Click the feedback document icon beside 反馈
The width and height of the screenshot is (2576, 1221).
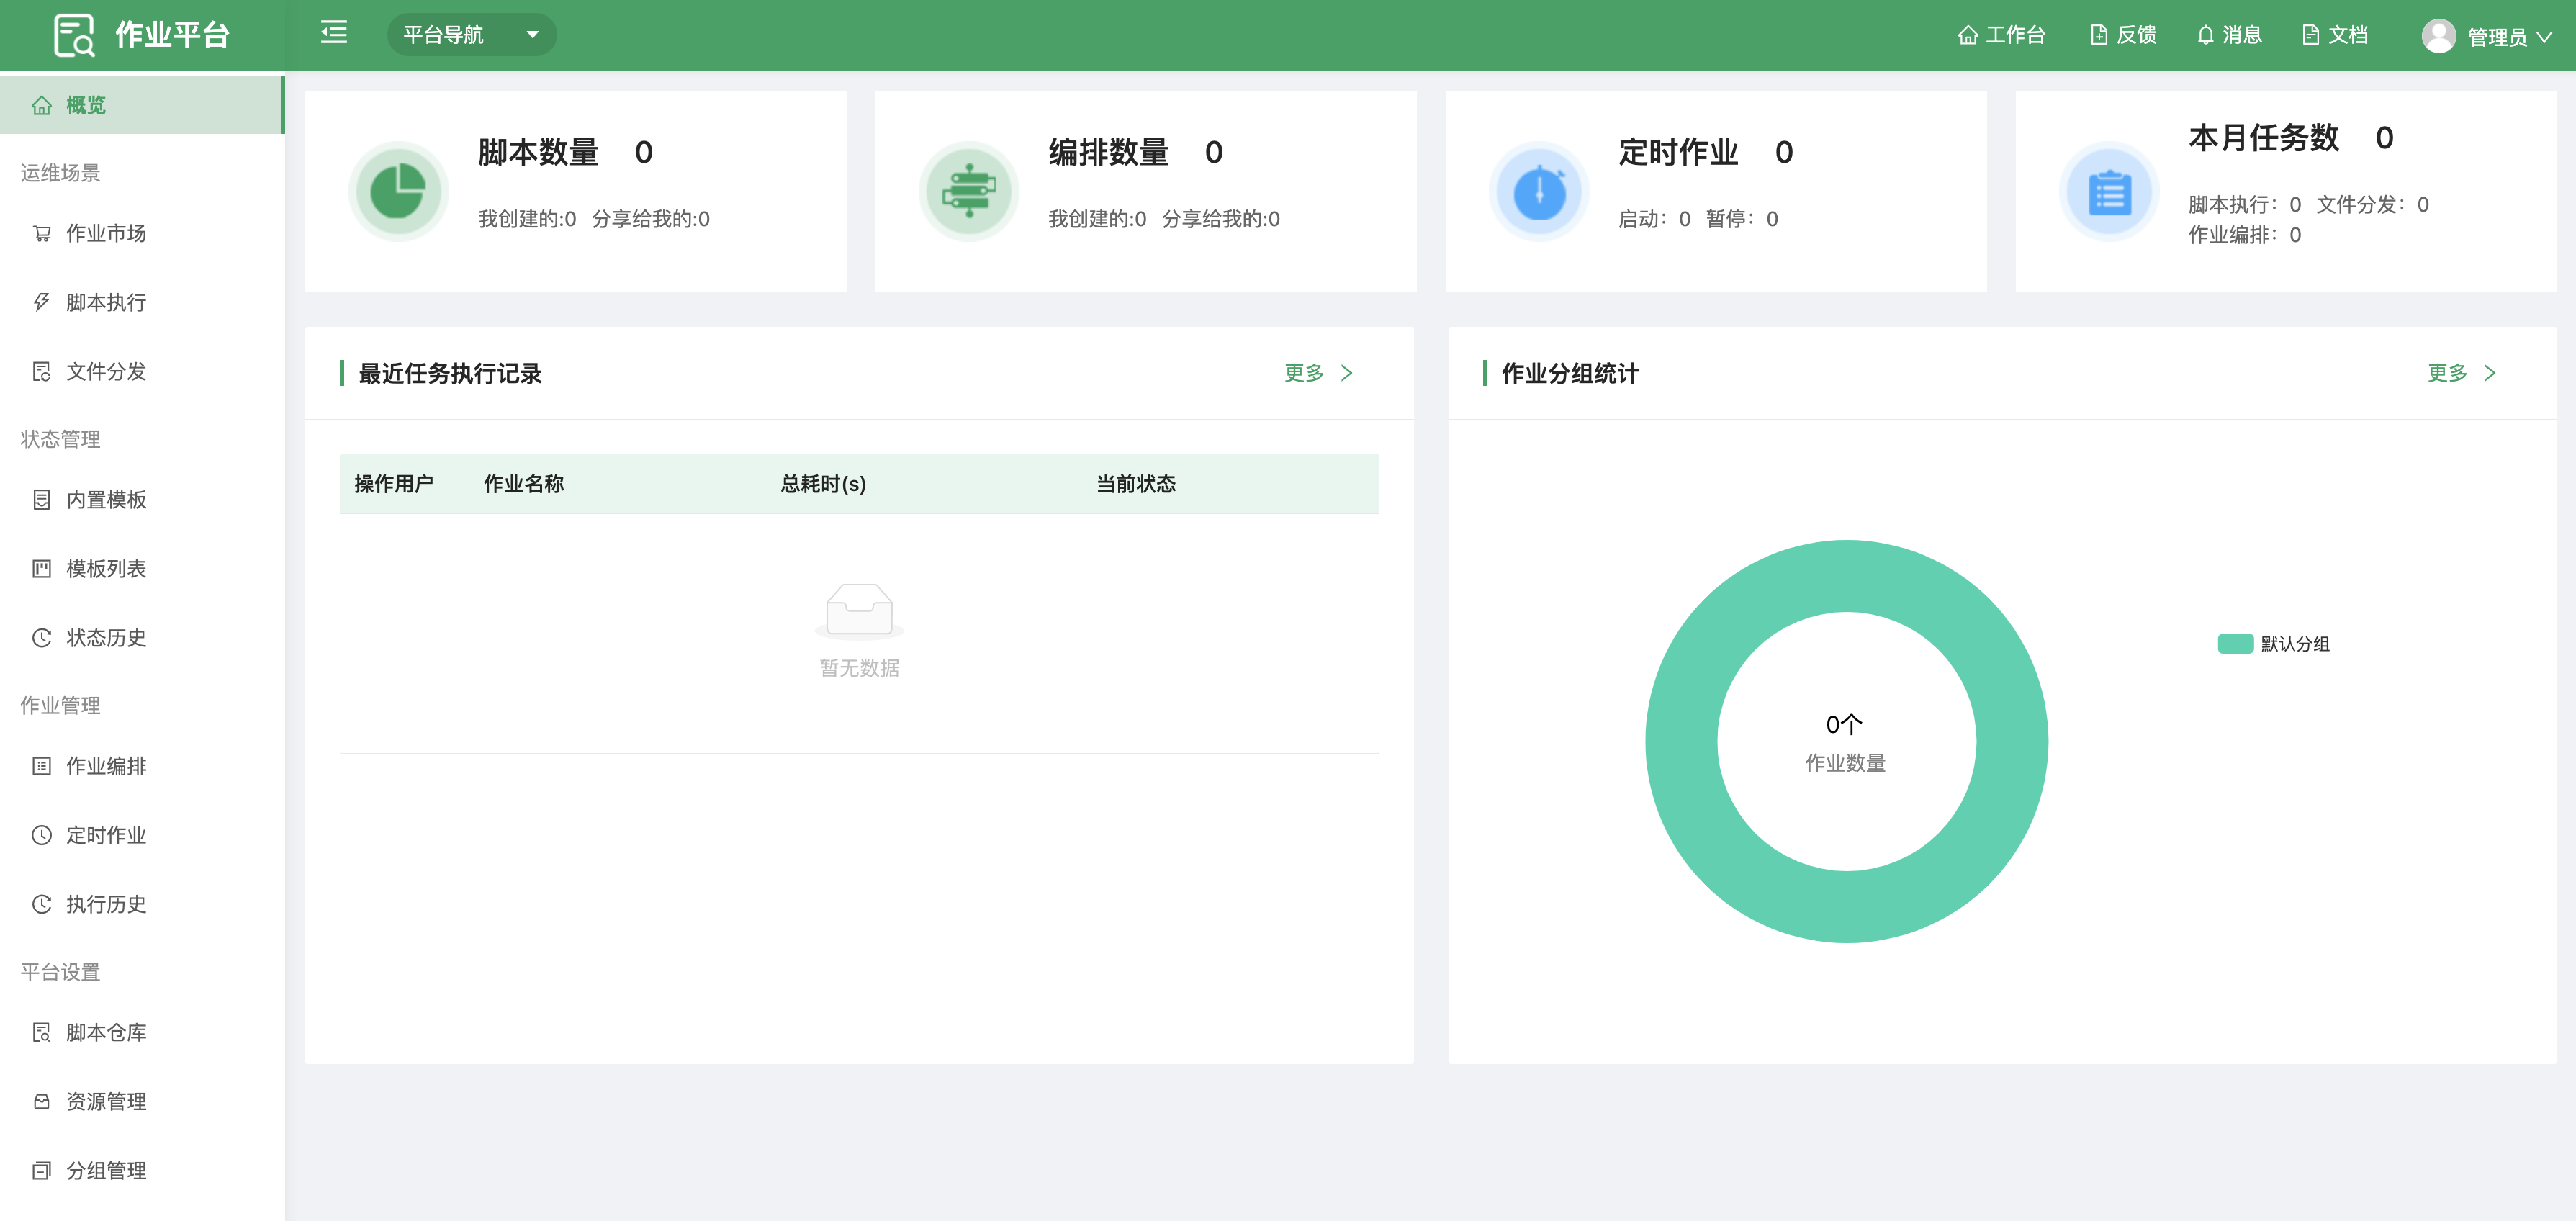[2099, 35]
